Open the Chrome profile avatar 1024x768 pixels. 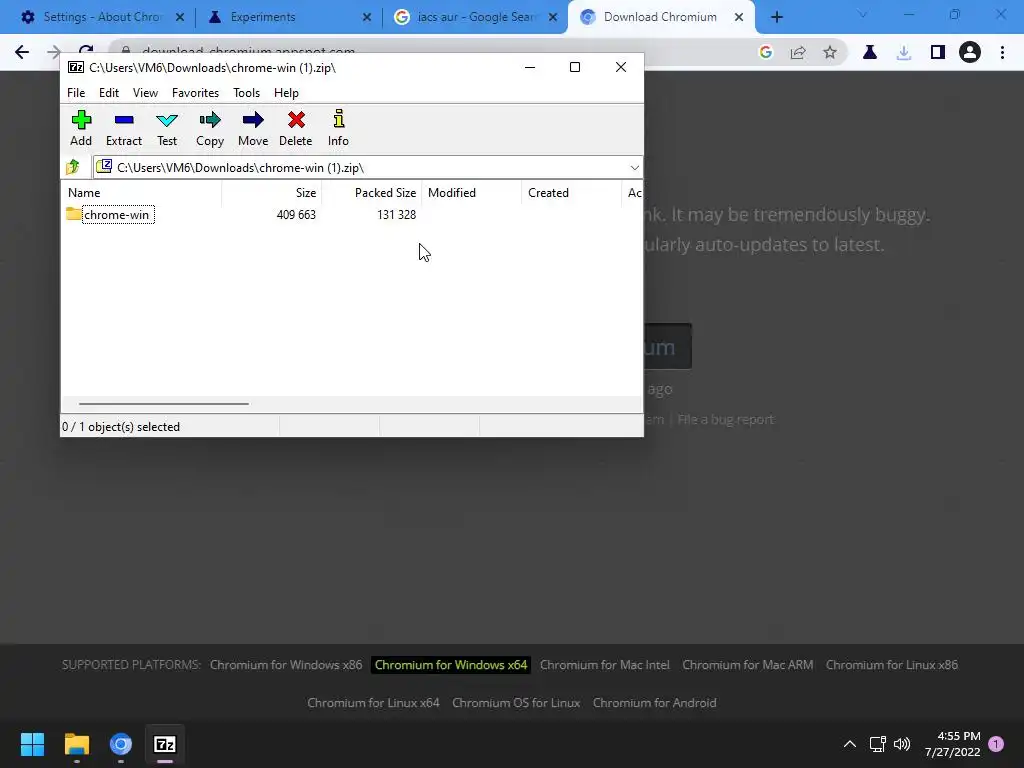click(970, 52)
